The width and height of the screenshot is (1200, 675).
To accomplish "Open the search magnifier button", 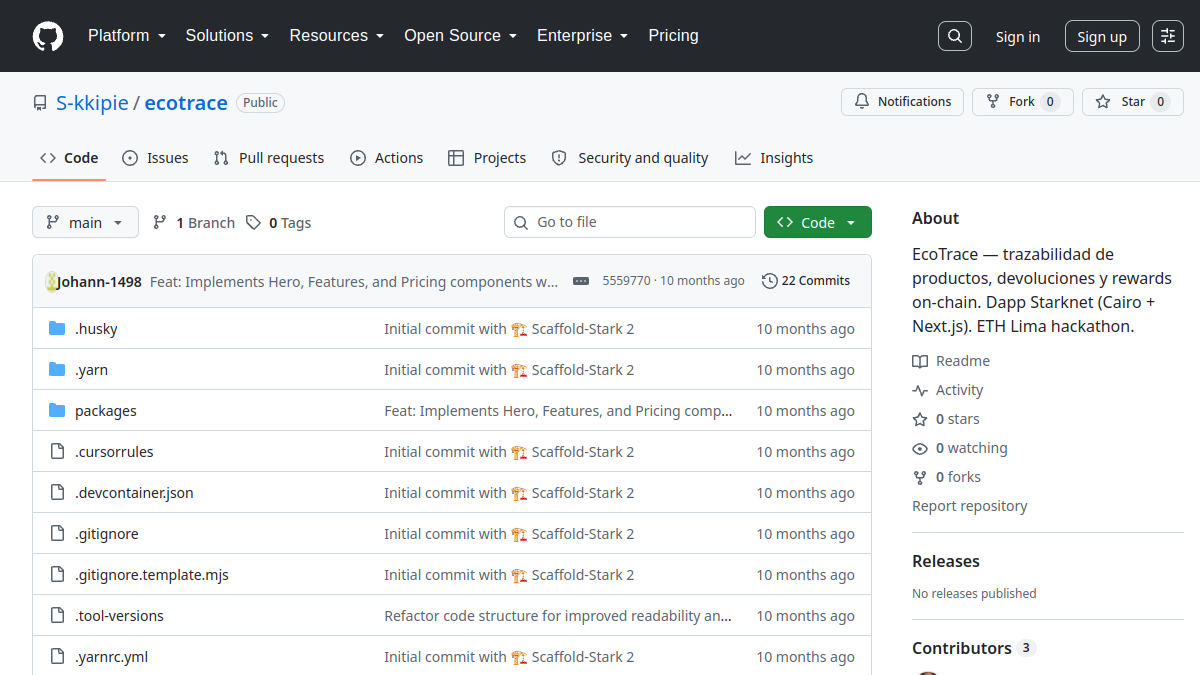I will (x=955, y=36).
